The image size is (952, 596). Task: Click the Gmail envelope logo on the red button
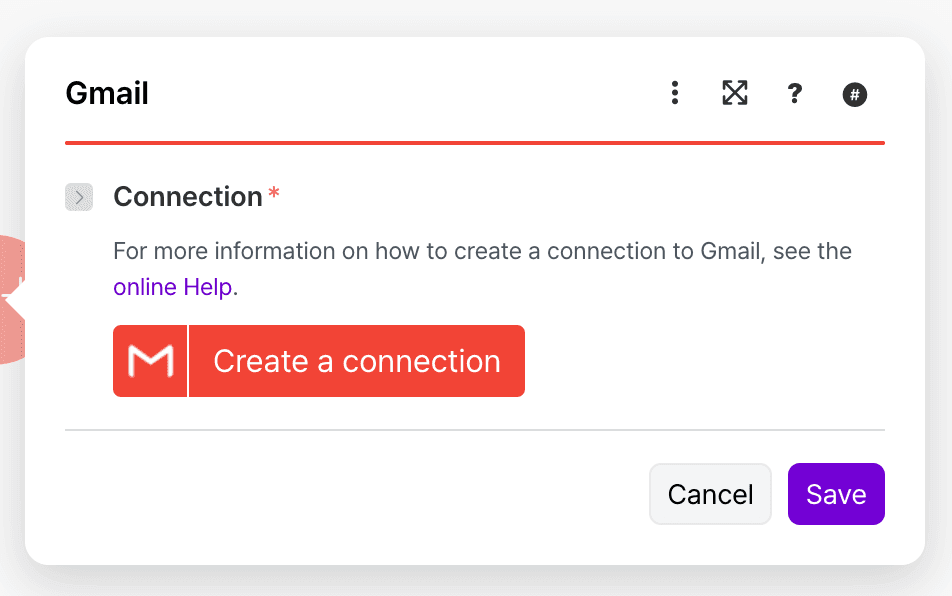point(150,360)
